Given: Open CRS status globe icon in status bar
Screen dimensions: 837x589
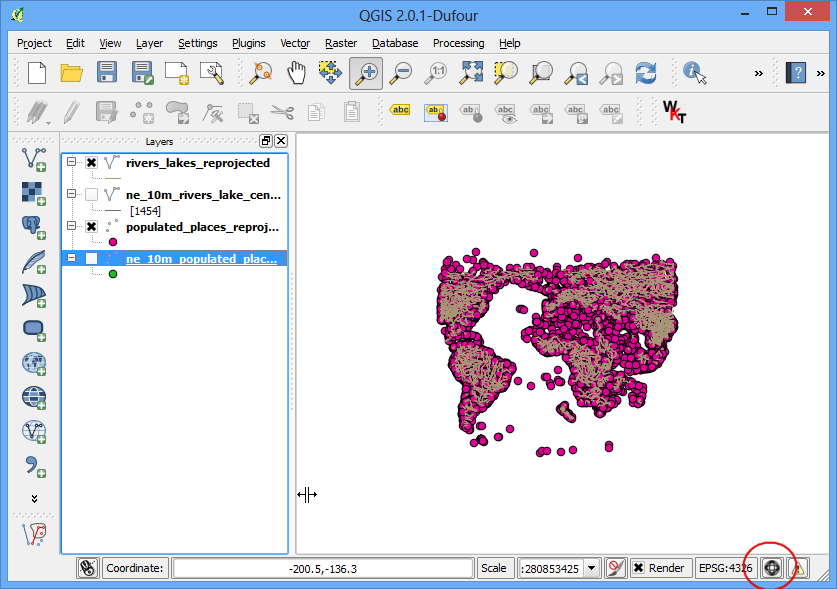Looking at the screenshot, I should click(x=772, y=568).
